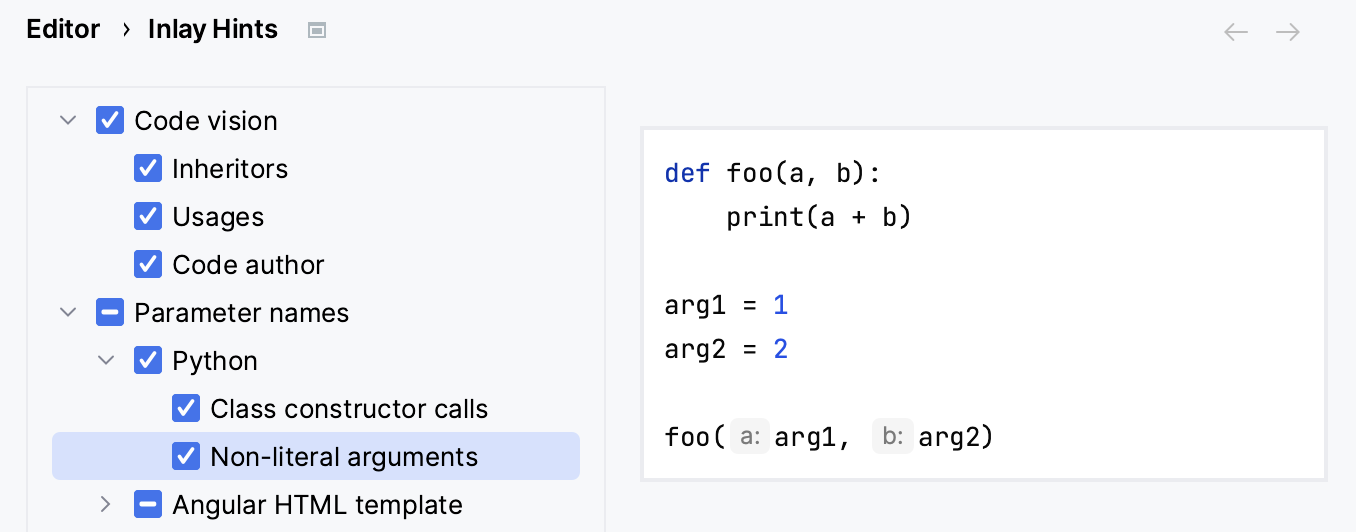This screenshot has width=1356, height=532.
Task: Uncheck Non-literal arguments checkbox
Action: [186, 457]
